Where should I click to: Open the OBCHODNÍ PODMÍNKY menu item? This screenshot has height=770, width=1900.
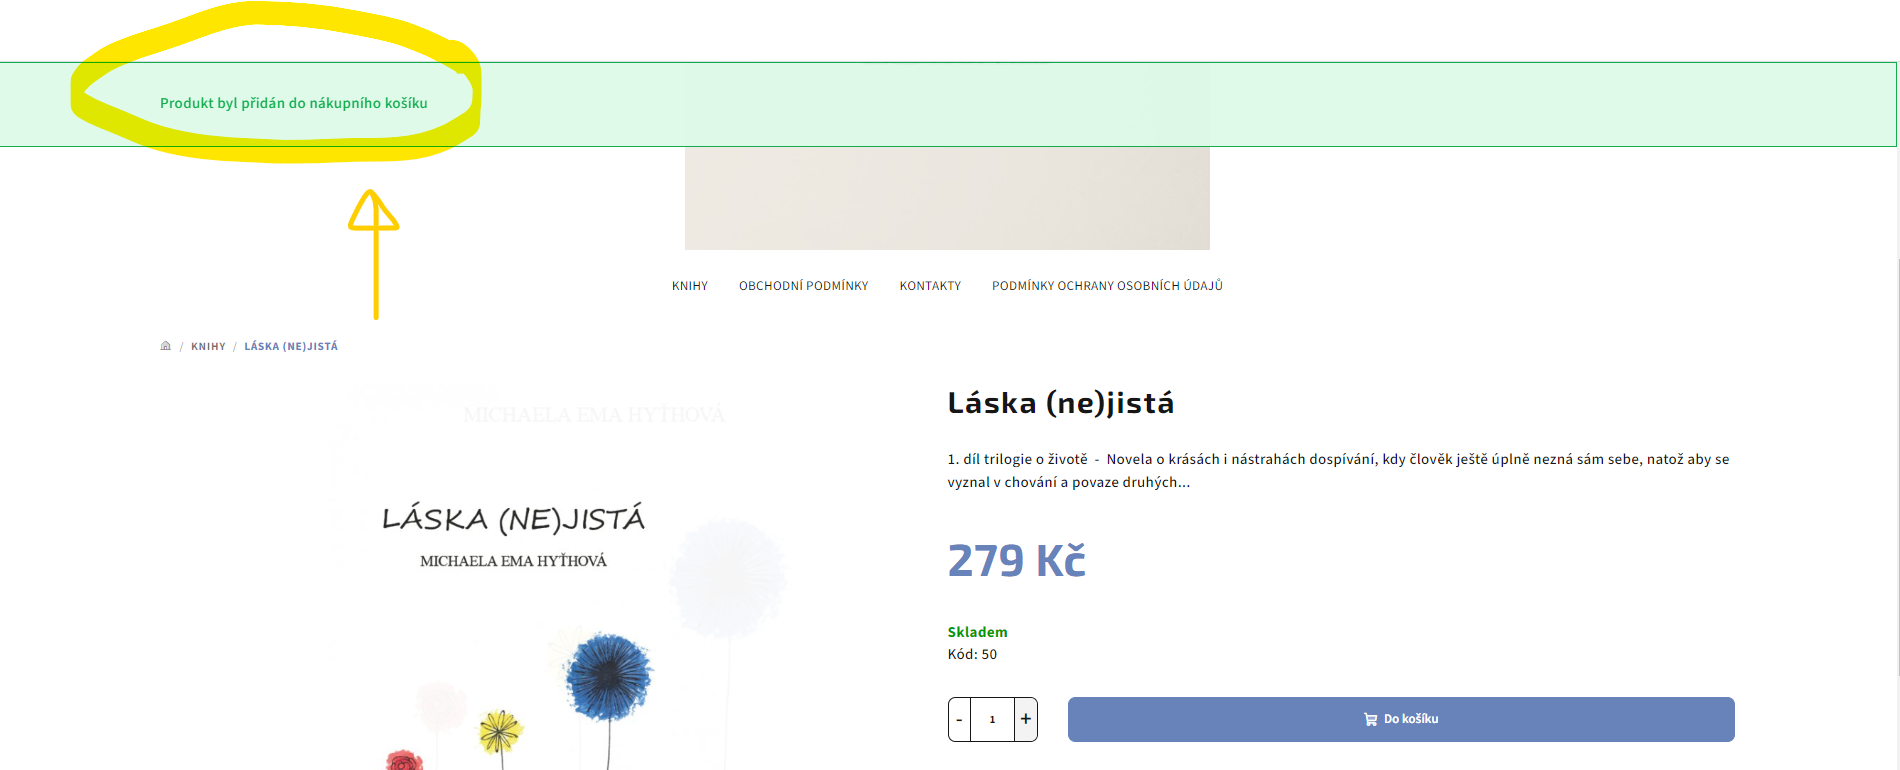(x=804, y=286)
